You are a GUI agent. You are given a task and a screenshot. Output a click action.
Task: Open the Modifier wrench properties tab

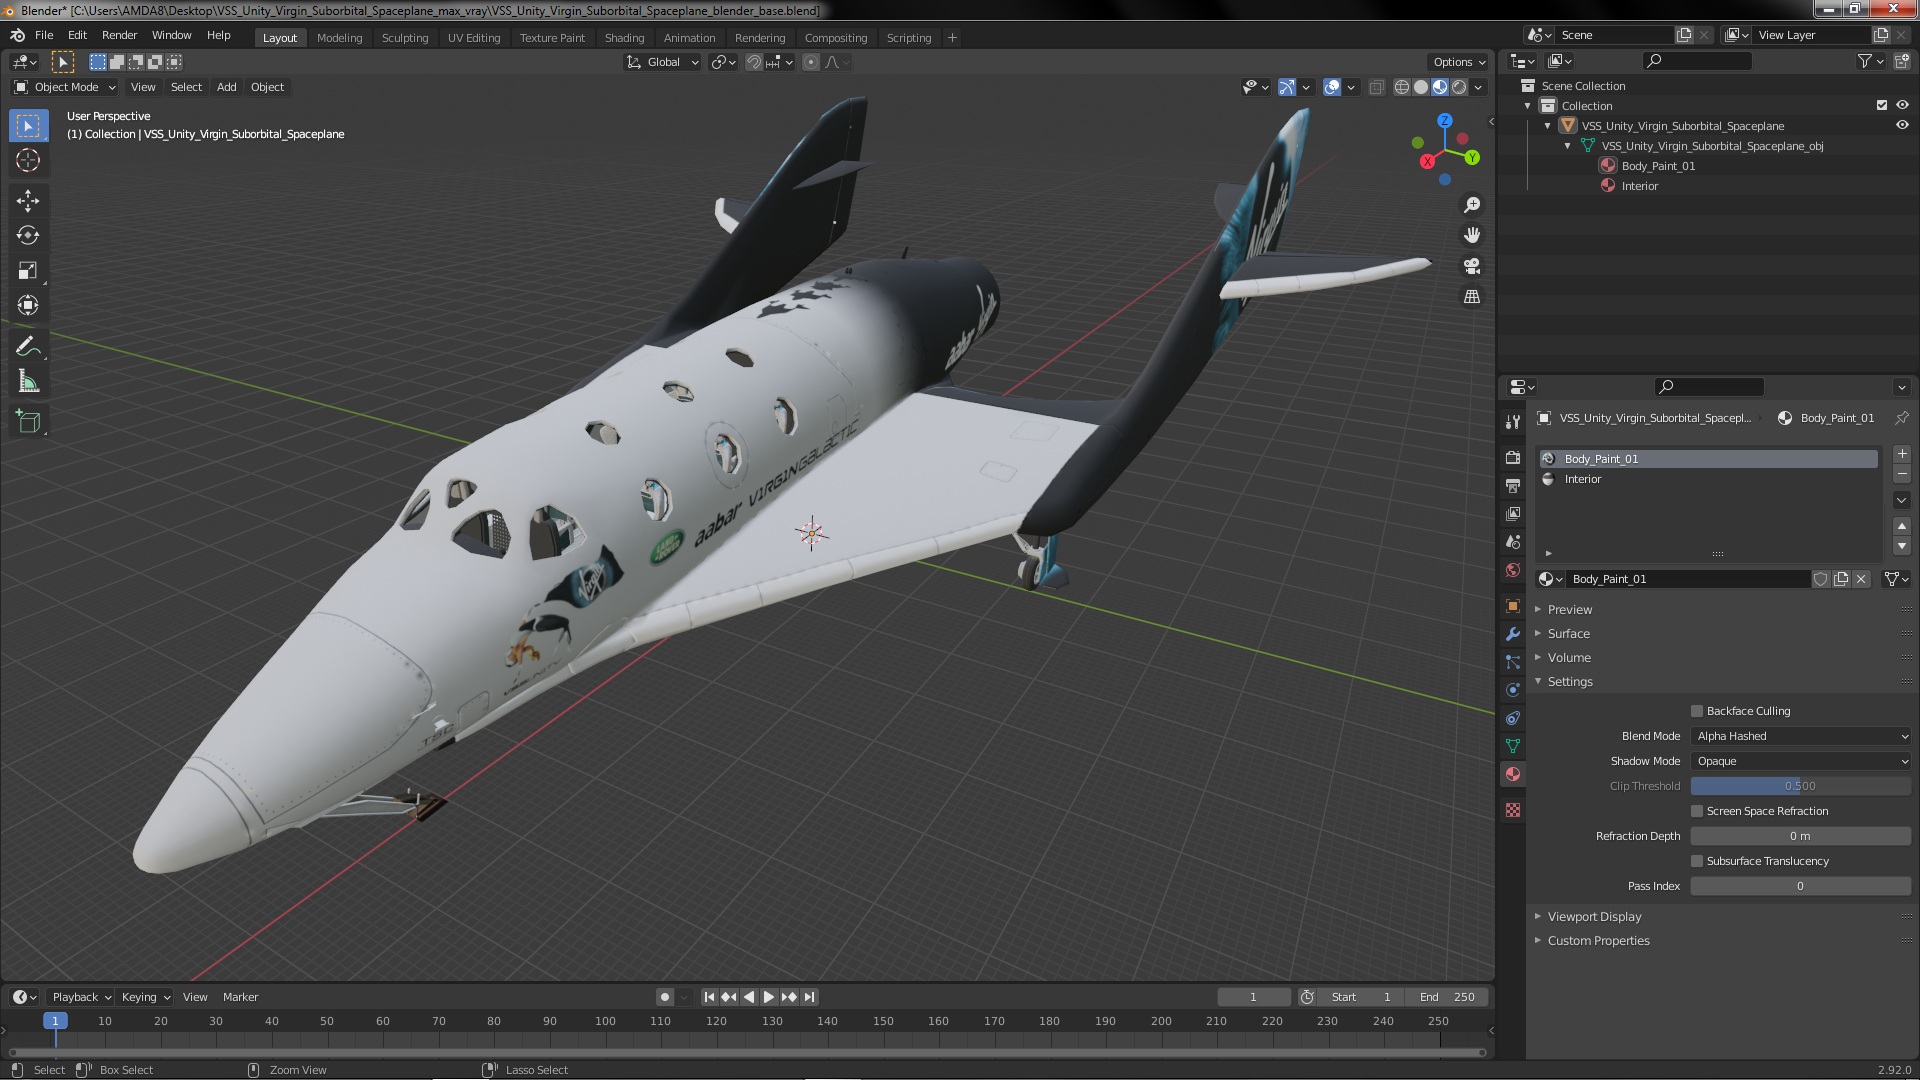point(1513,634)
